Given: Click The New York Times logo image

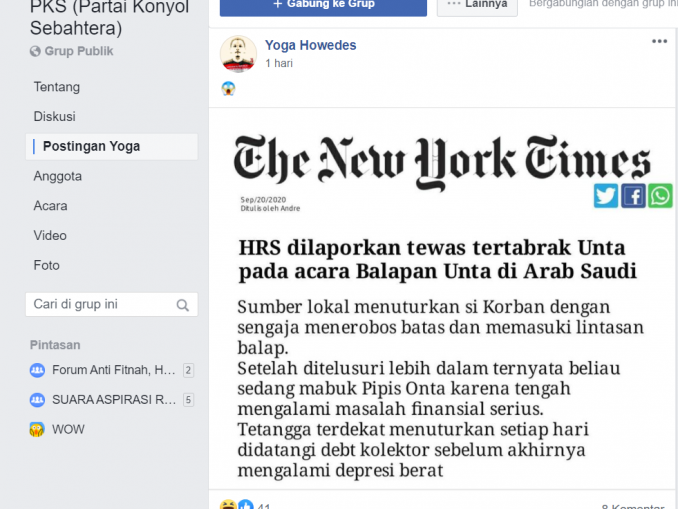Looking at the screenshot, I should pyautogui.click(x=442, y=163).
